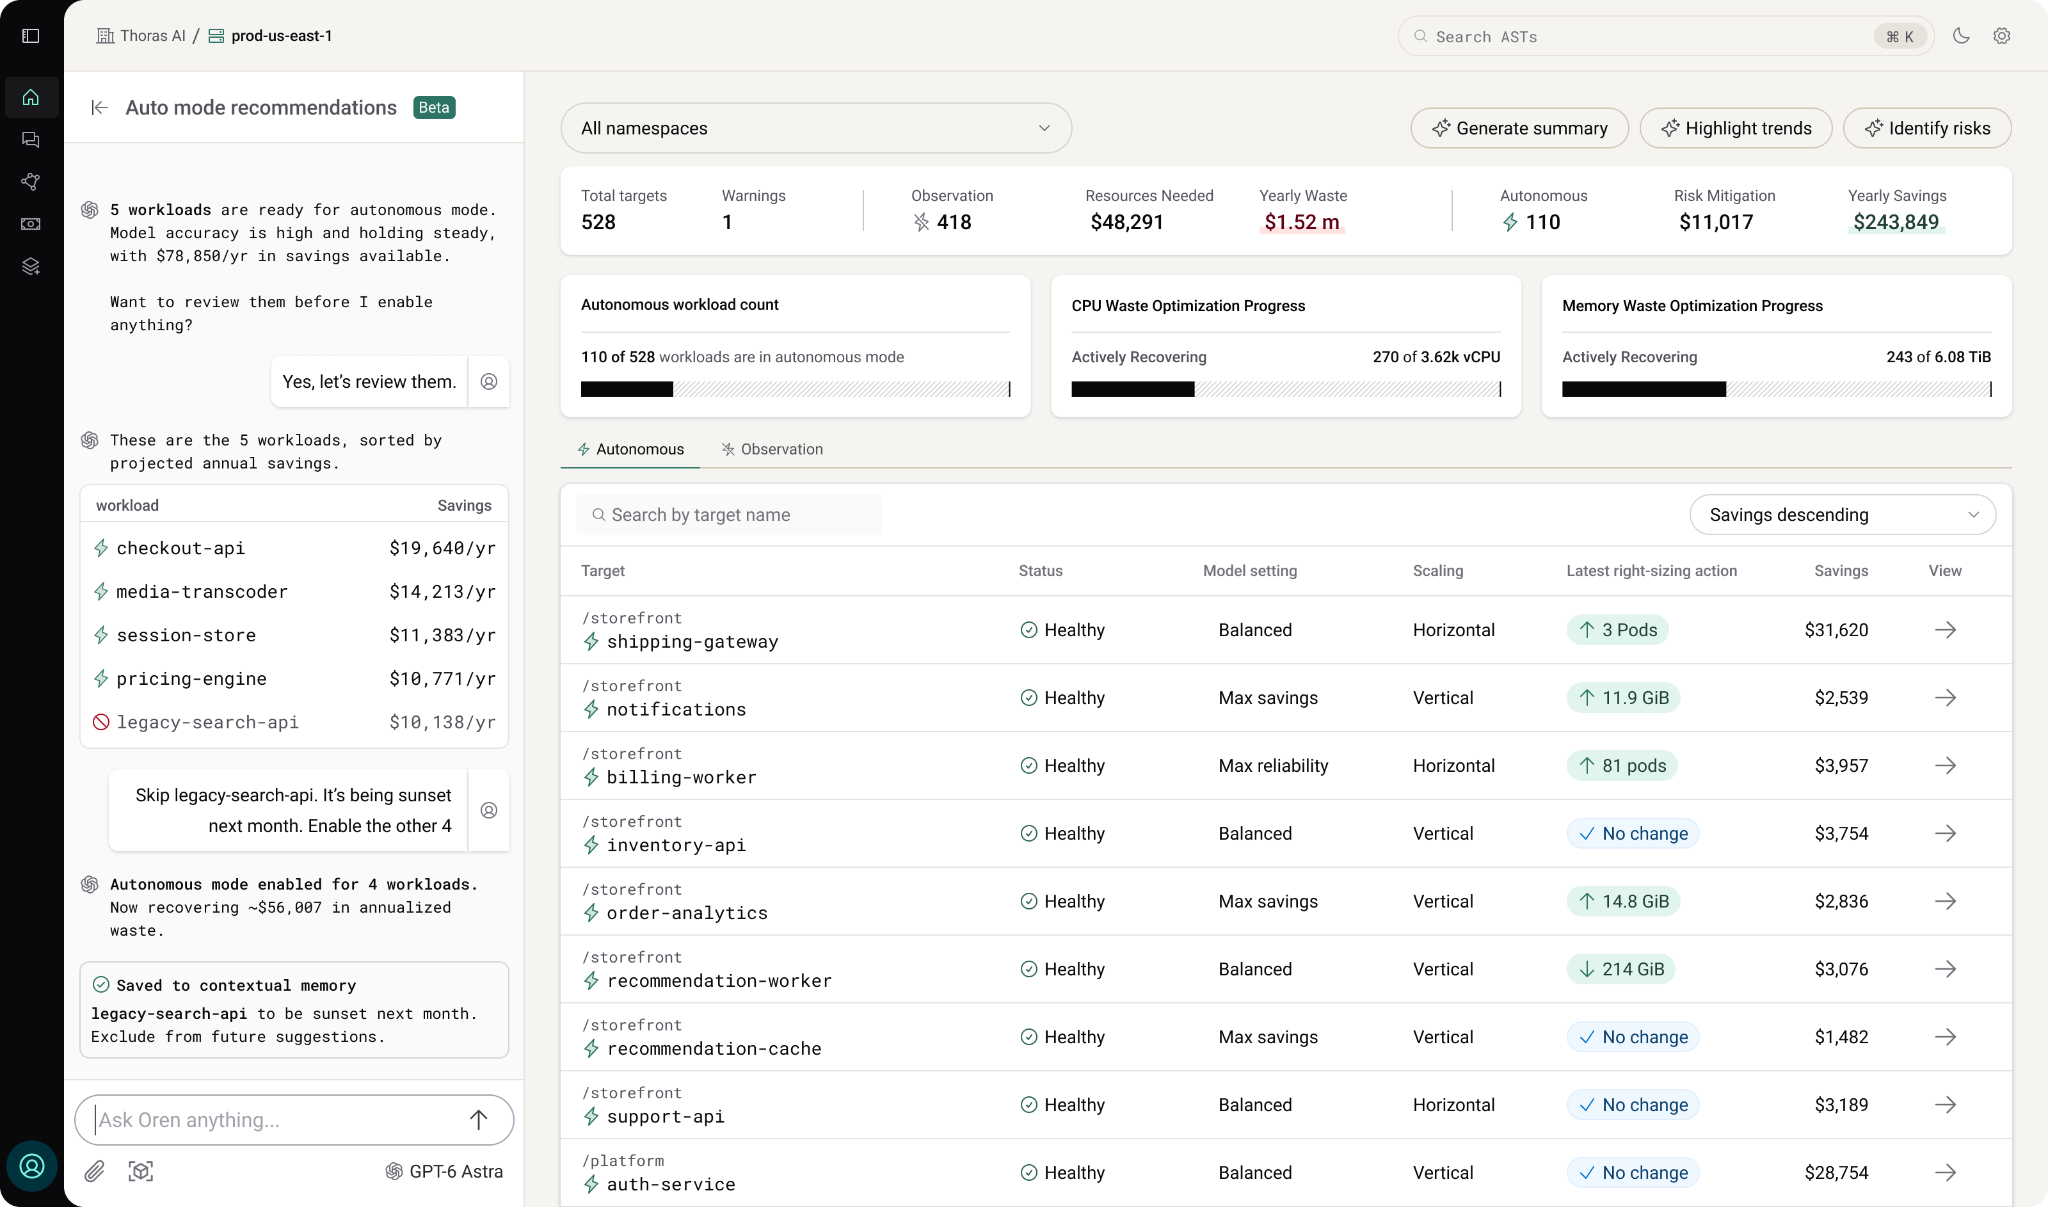Click the 3 Pods action badge
This screenshot has width=2048, height=1207.
point(1618,630)
